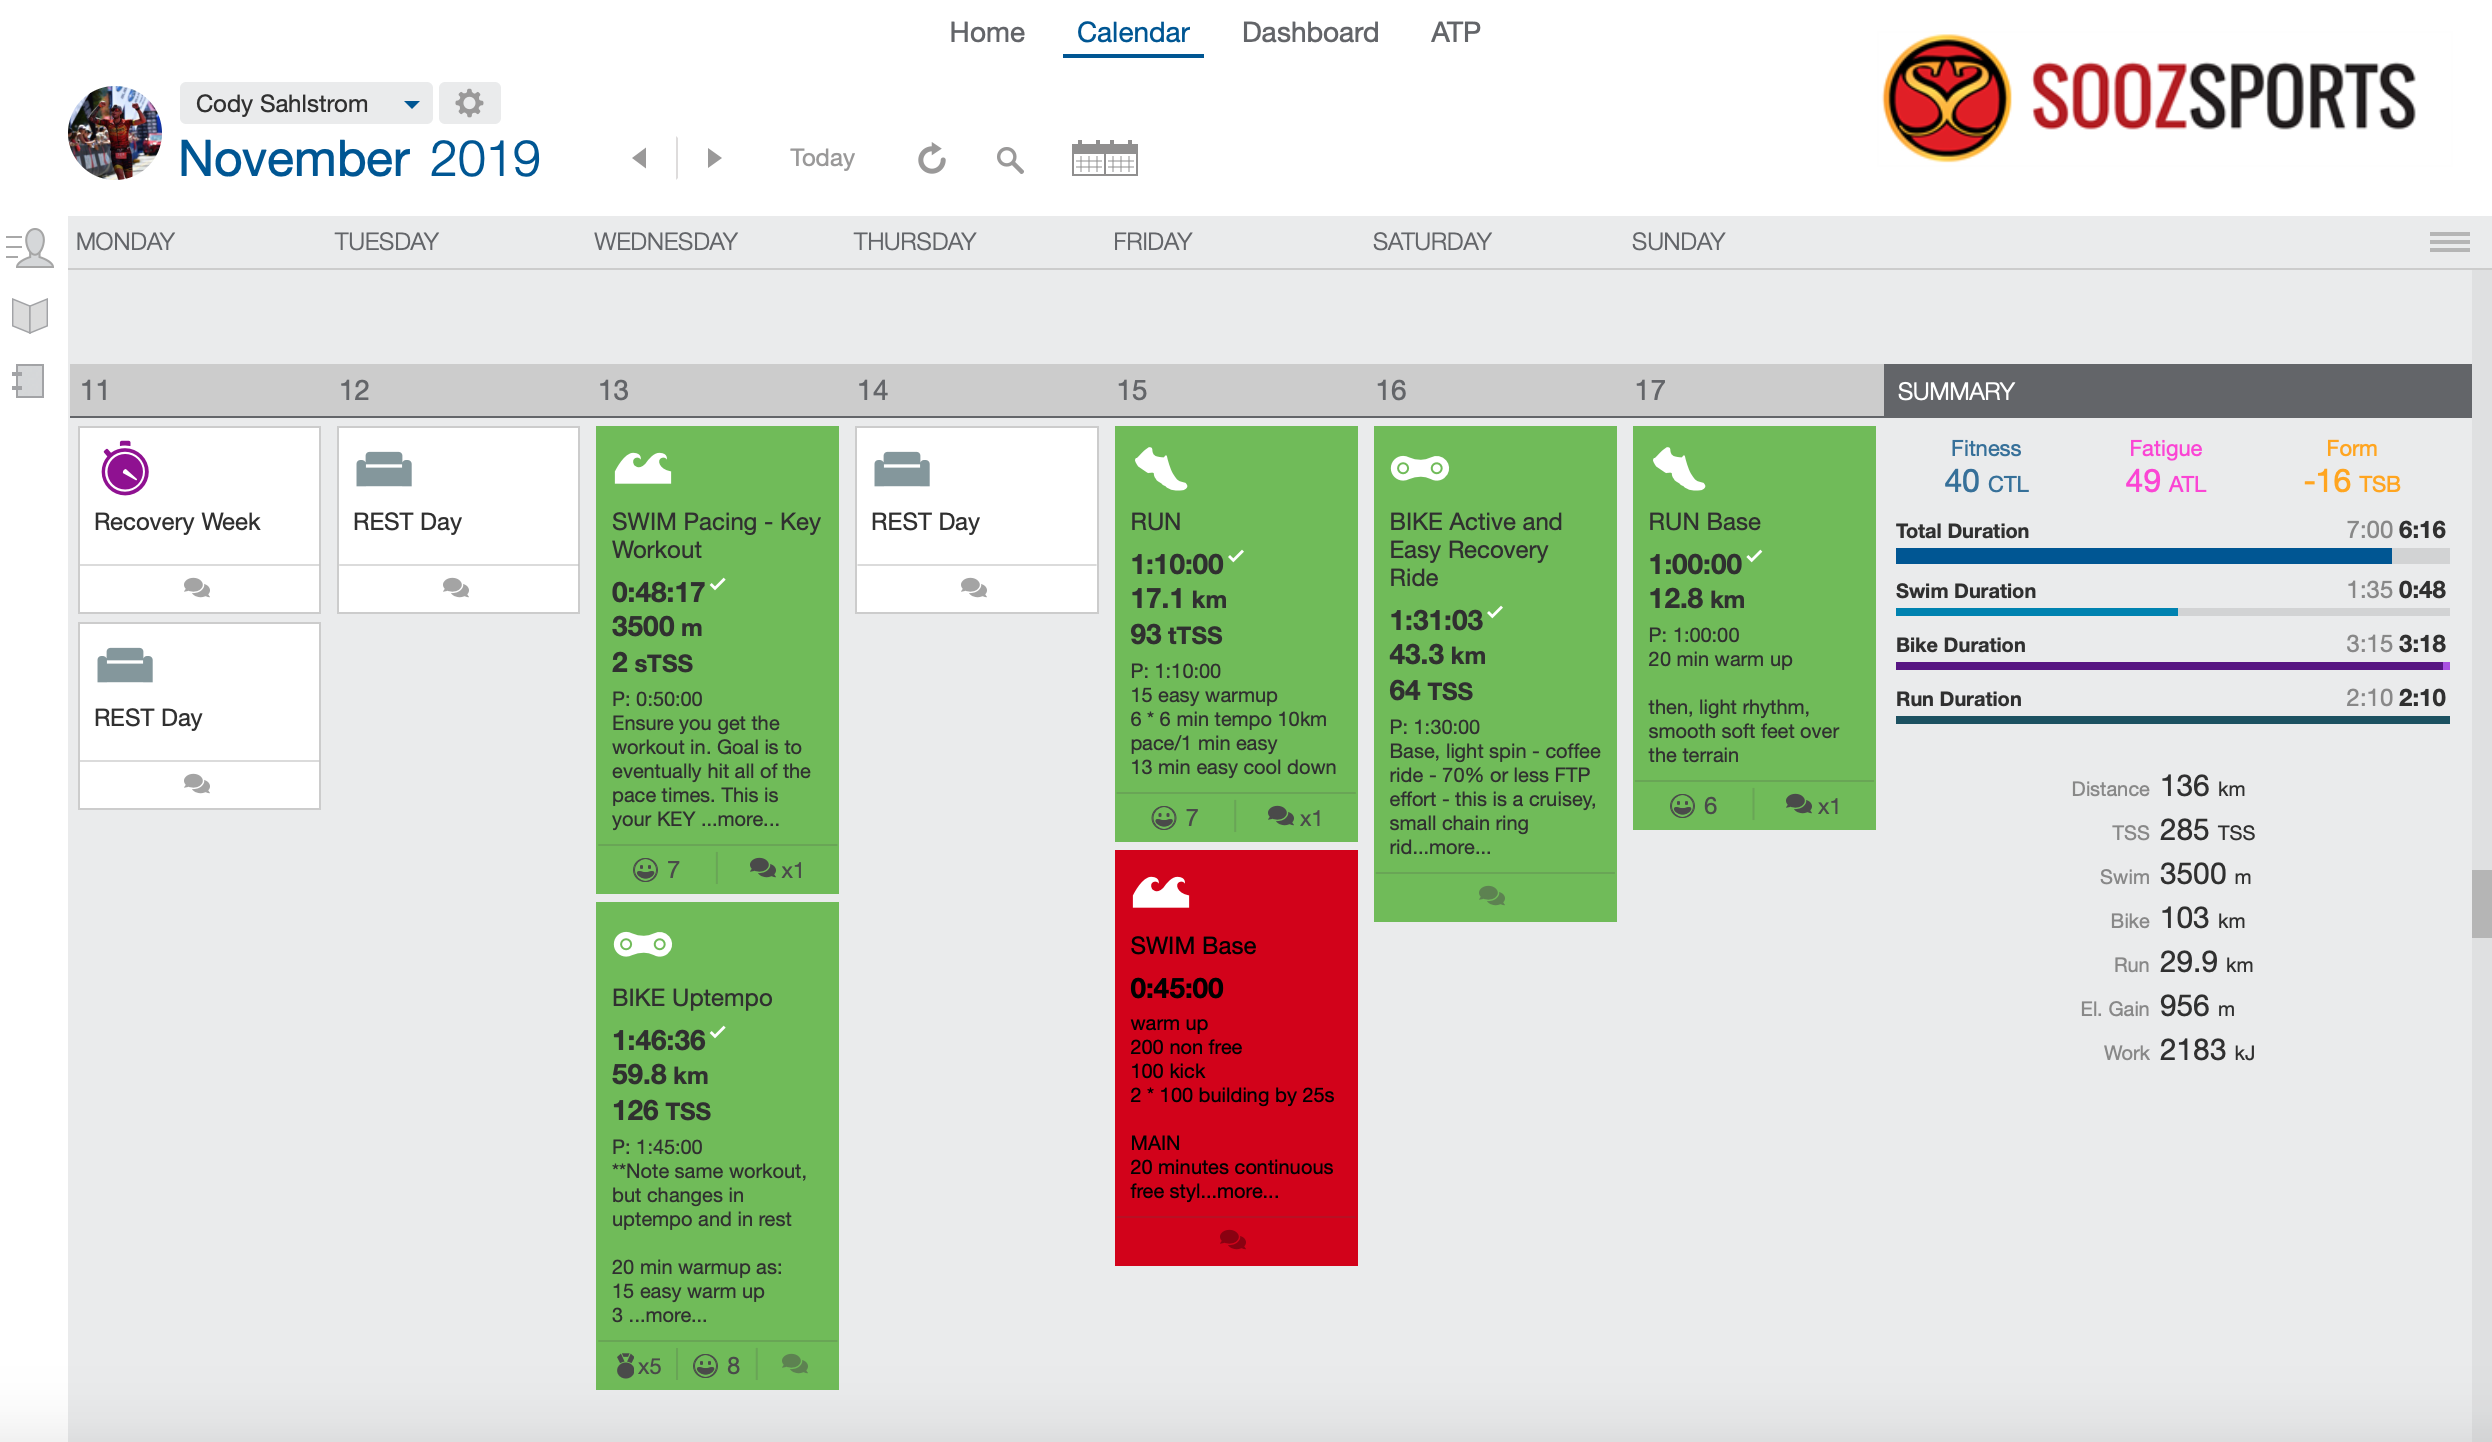Screen dimensions: 2492x1442
Task: Expand 'more' in BIKE Active Recovery Ride
Action: point(1452,847)
